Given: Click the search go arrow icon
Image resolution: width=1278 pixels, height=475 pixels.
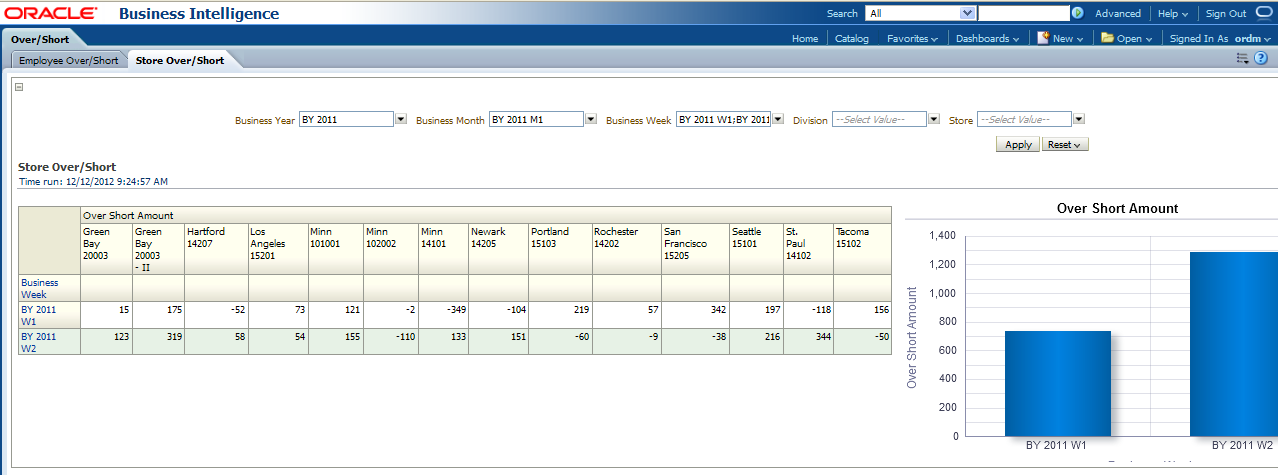Looking at the screenshot, I should [x=1077, y=14].
